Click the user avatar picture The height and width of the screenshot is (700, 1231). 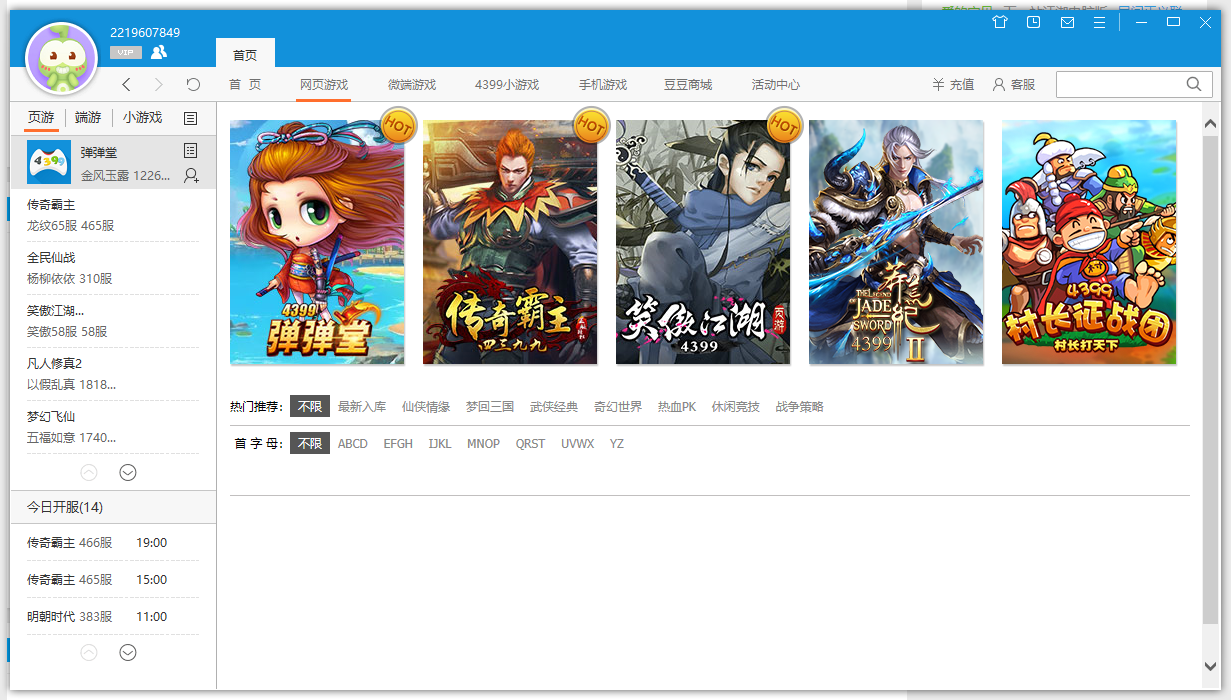coord(60,58)
